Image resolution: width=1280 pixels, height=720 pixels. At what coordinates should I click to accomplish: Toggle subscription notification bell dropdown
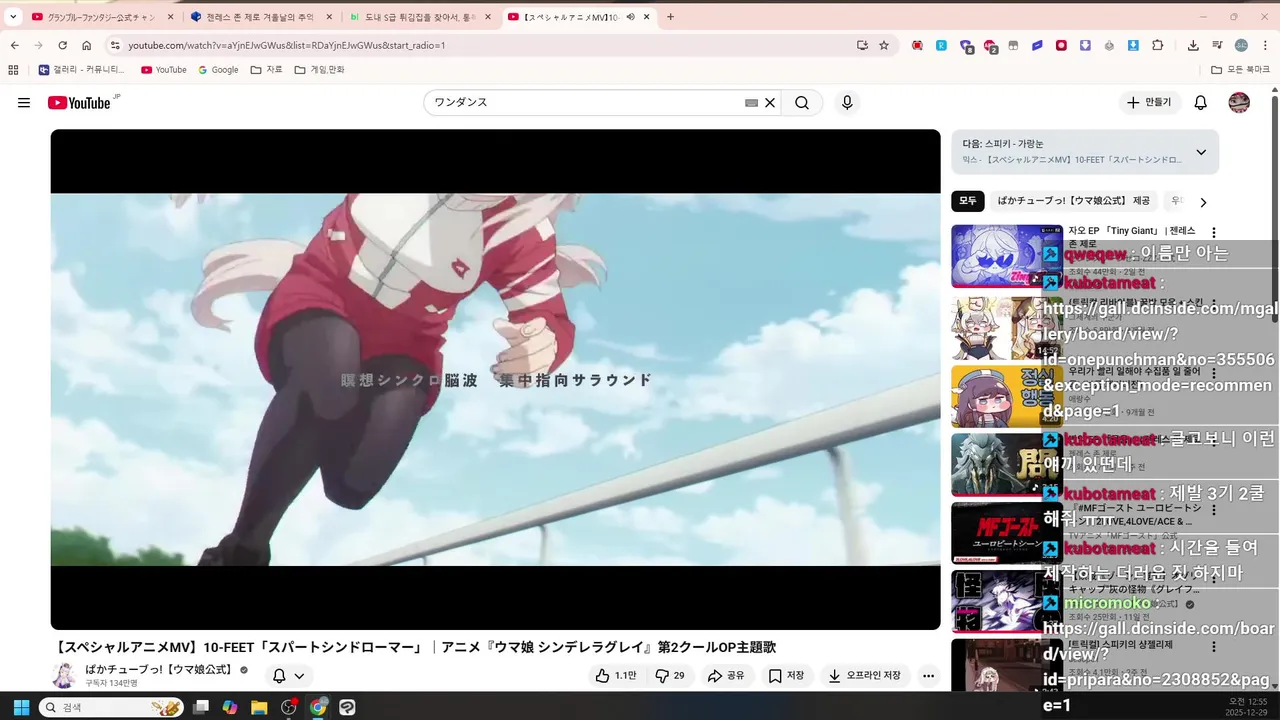[x=289, y=676]
